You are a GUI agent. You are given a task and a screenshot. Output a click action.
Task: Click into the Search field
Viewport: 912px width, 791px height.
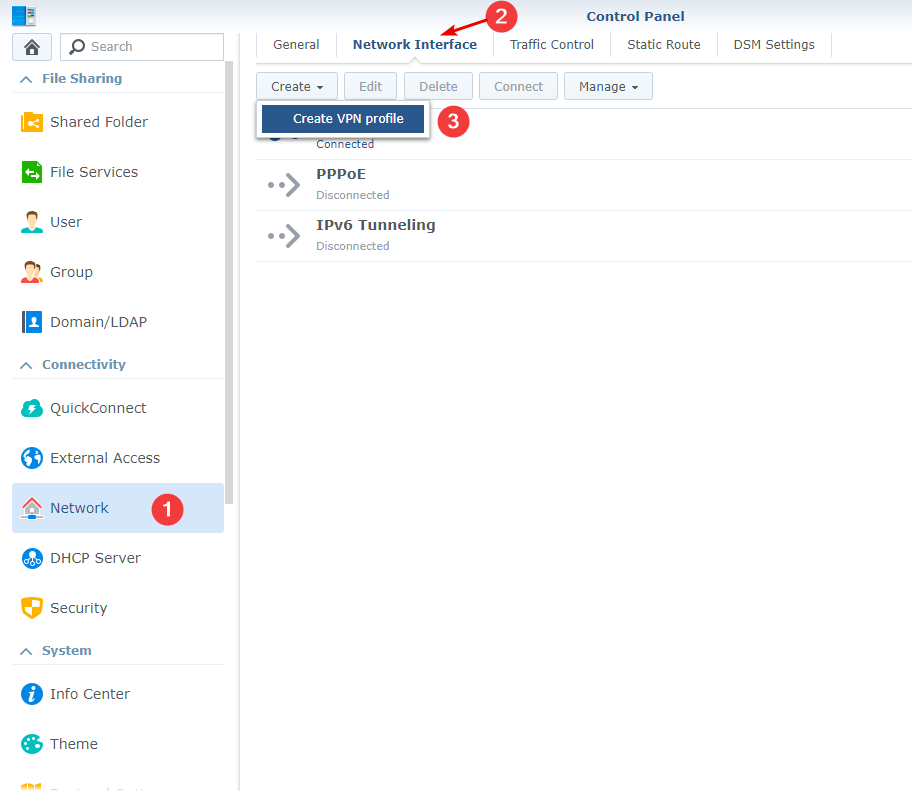tap(152, 47)
